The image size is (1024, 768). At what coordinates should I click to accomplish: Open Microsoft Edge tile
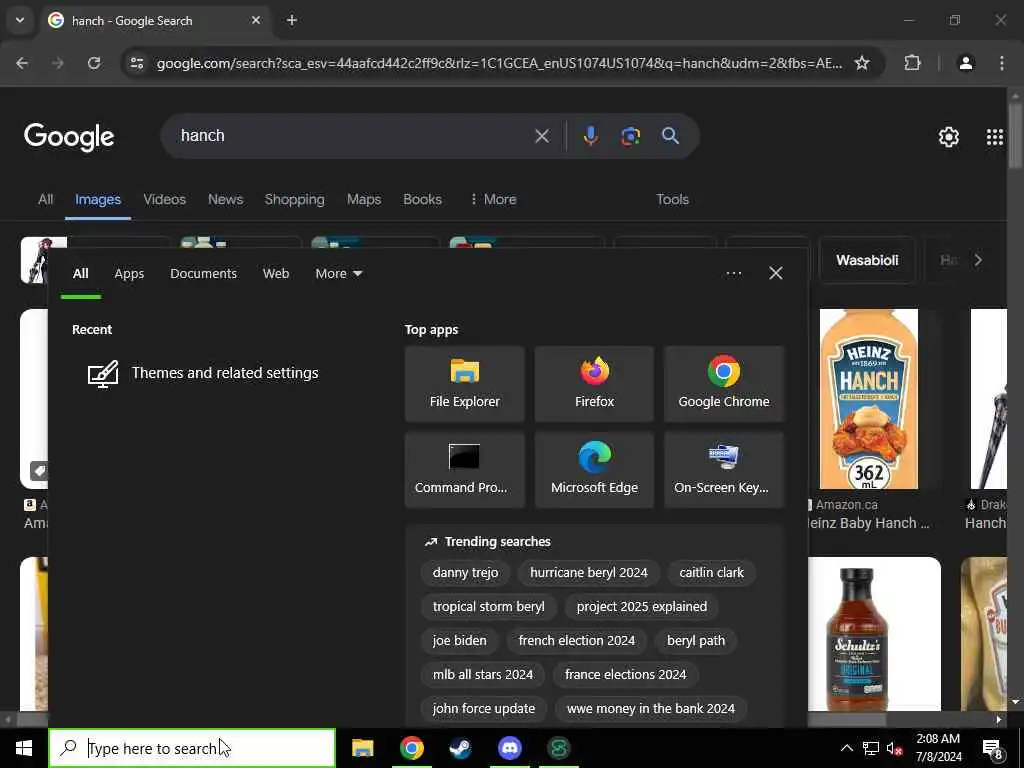point(594,470)
